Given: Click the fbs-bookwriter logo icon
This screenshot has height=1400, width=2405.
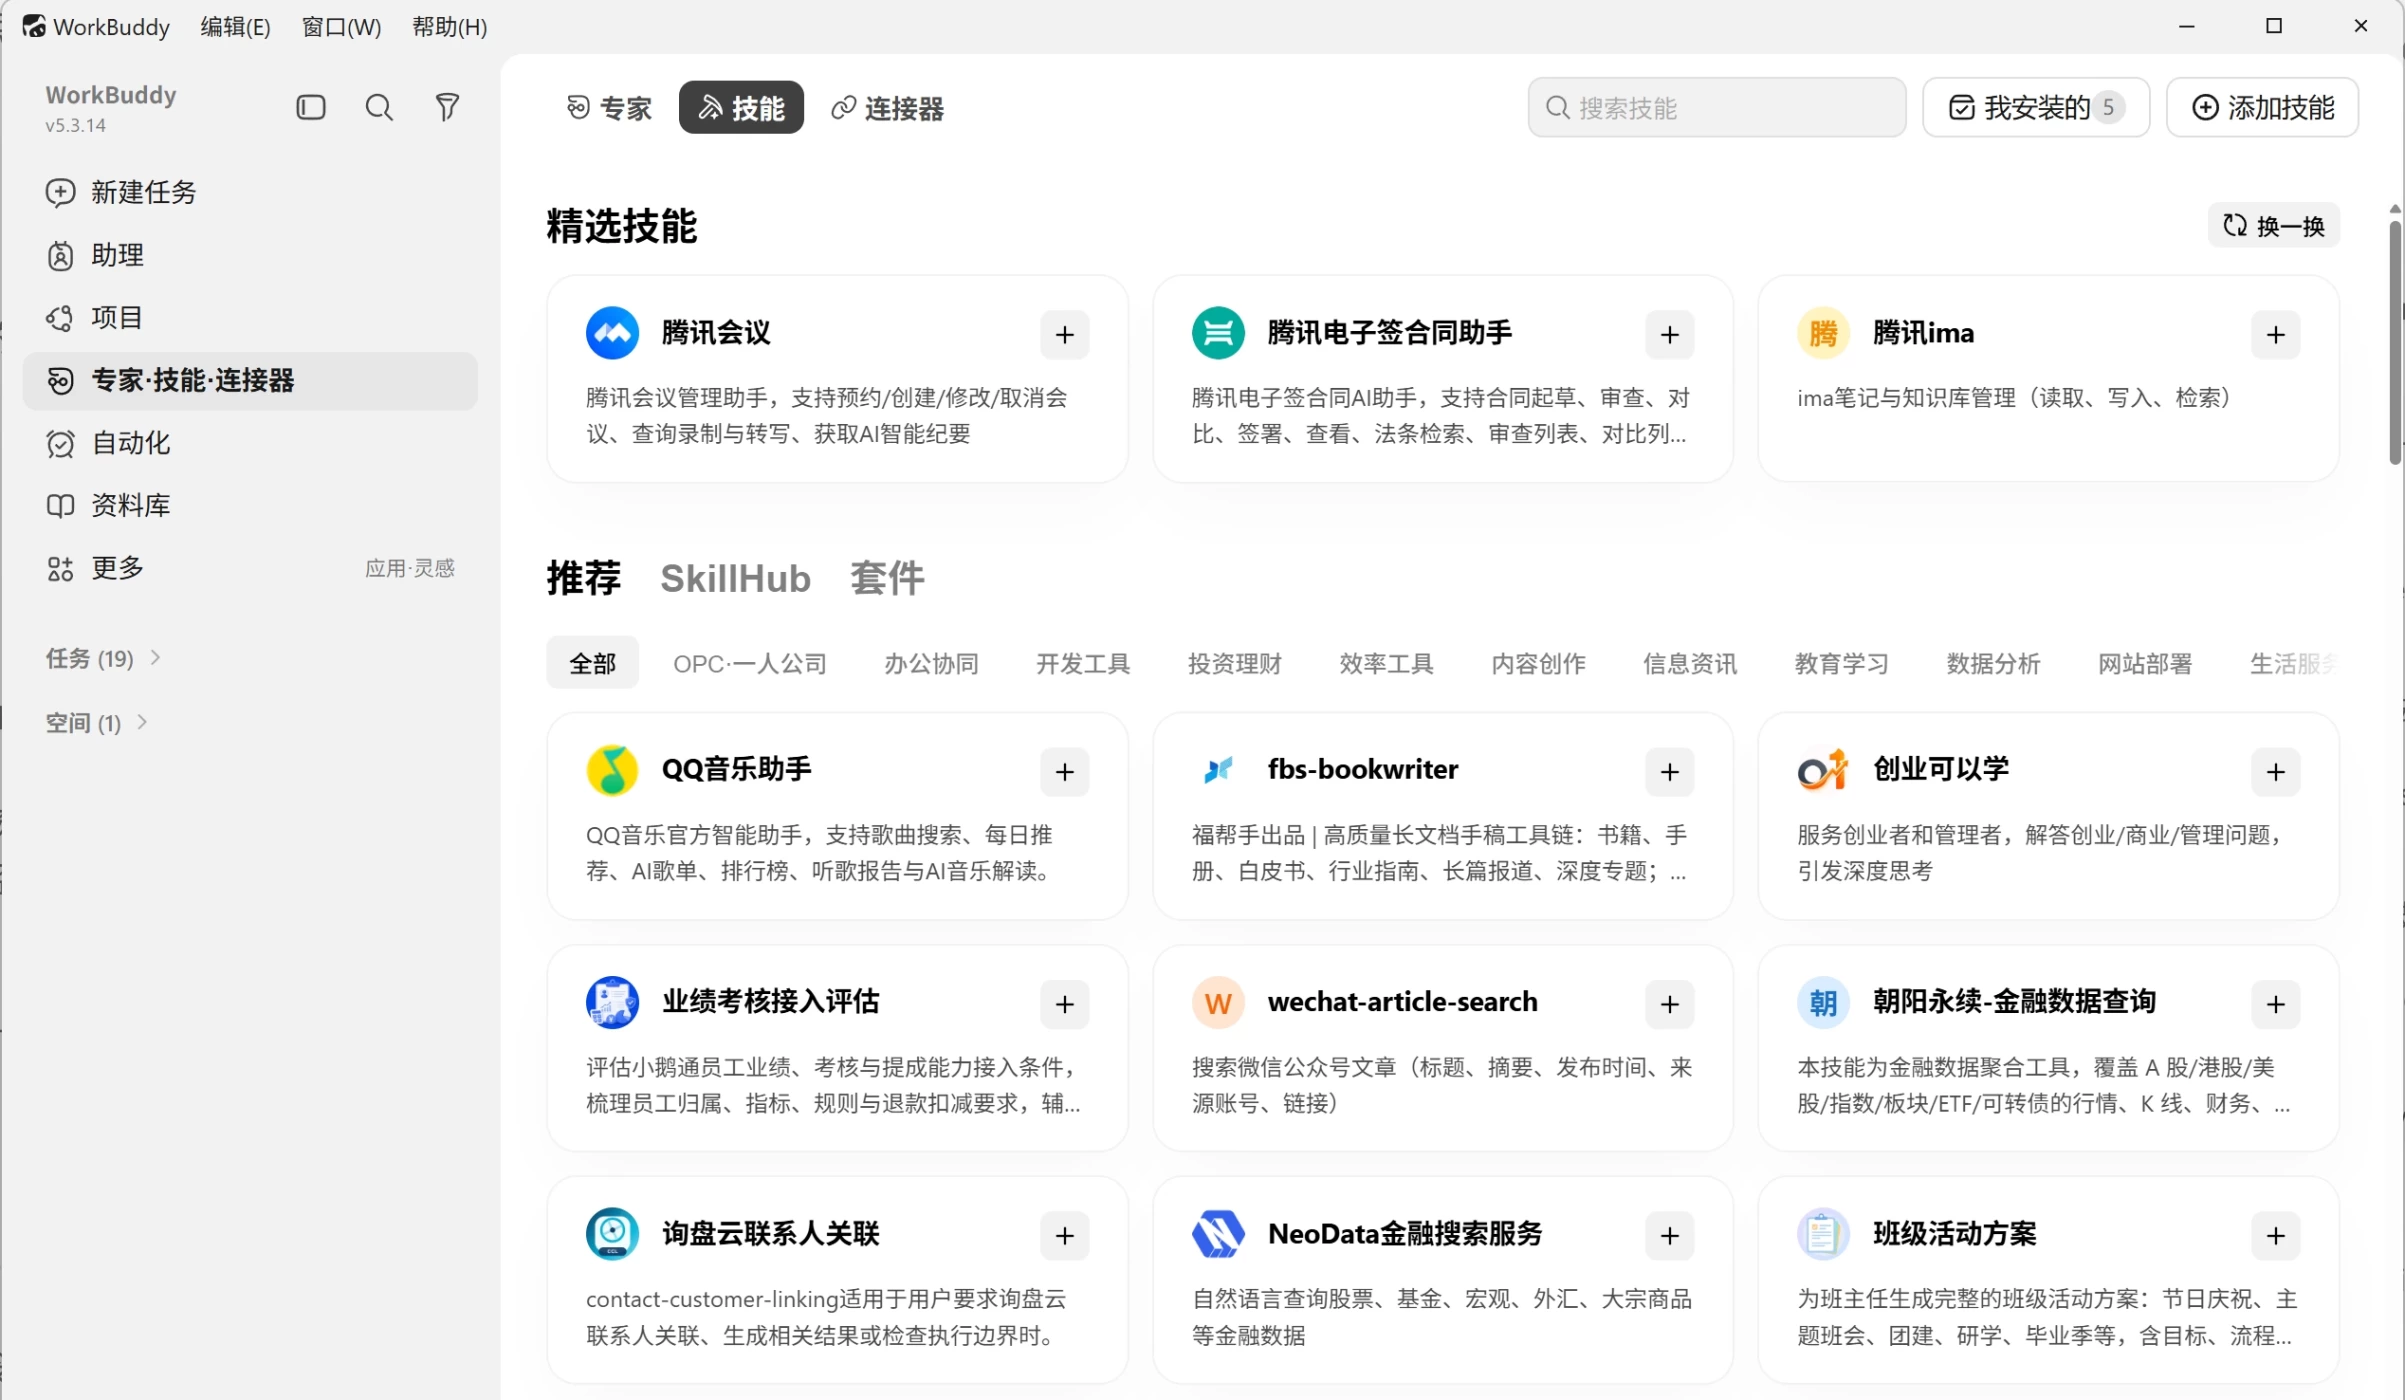Looking at the screenshot, I should pos(1218,770).
